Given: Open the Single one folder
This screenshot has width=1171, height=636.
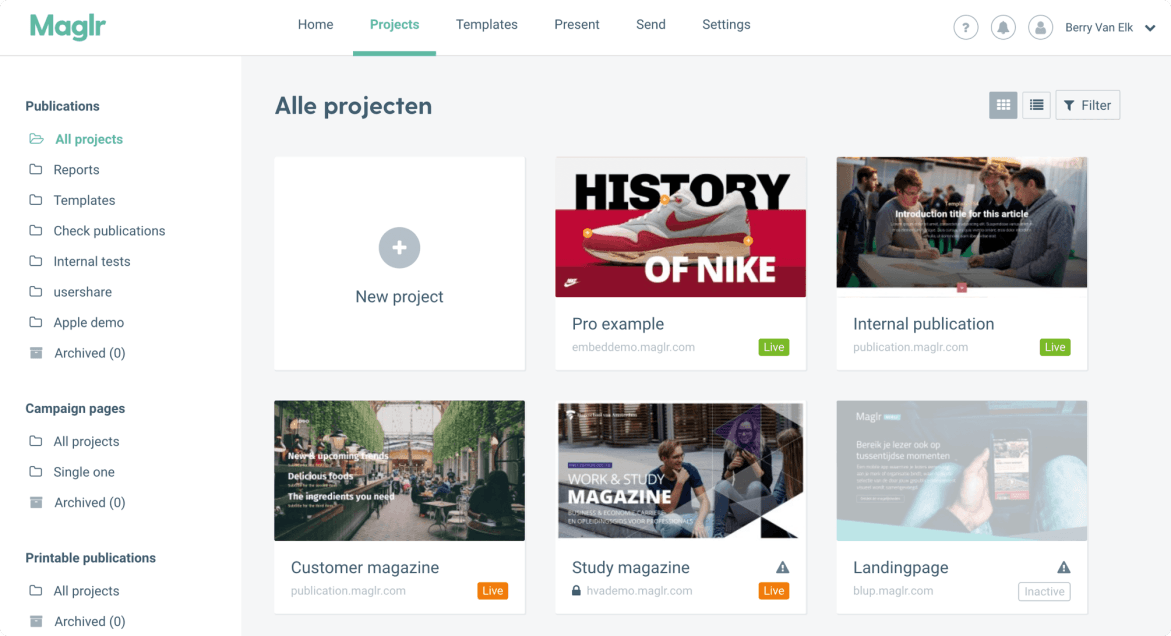Looking at the screenshot, I should [x=84, y=472].
